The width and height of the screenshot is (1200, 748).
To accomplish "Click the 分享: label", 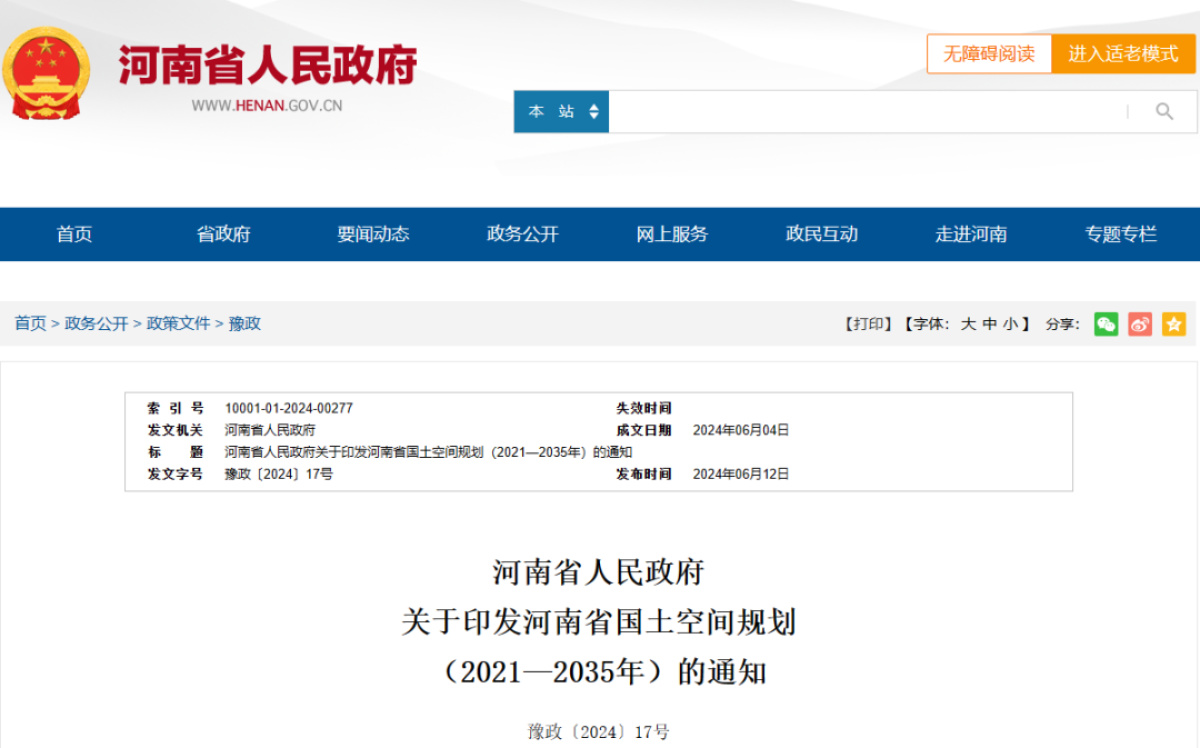I will click(x=1063, y=324).
